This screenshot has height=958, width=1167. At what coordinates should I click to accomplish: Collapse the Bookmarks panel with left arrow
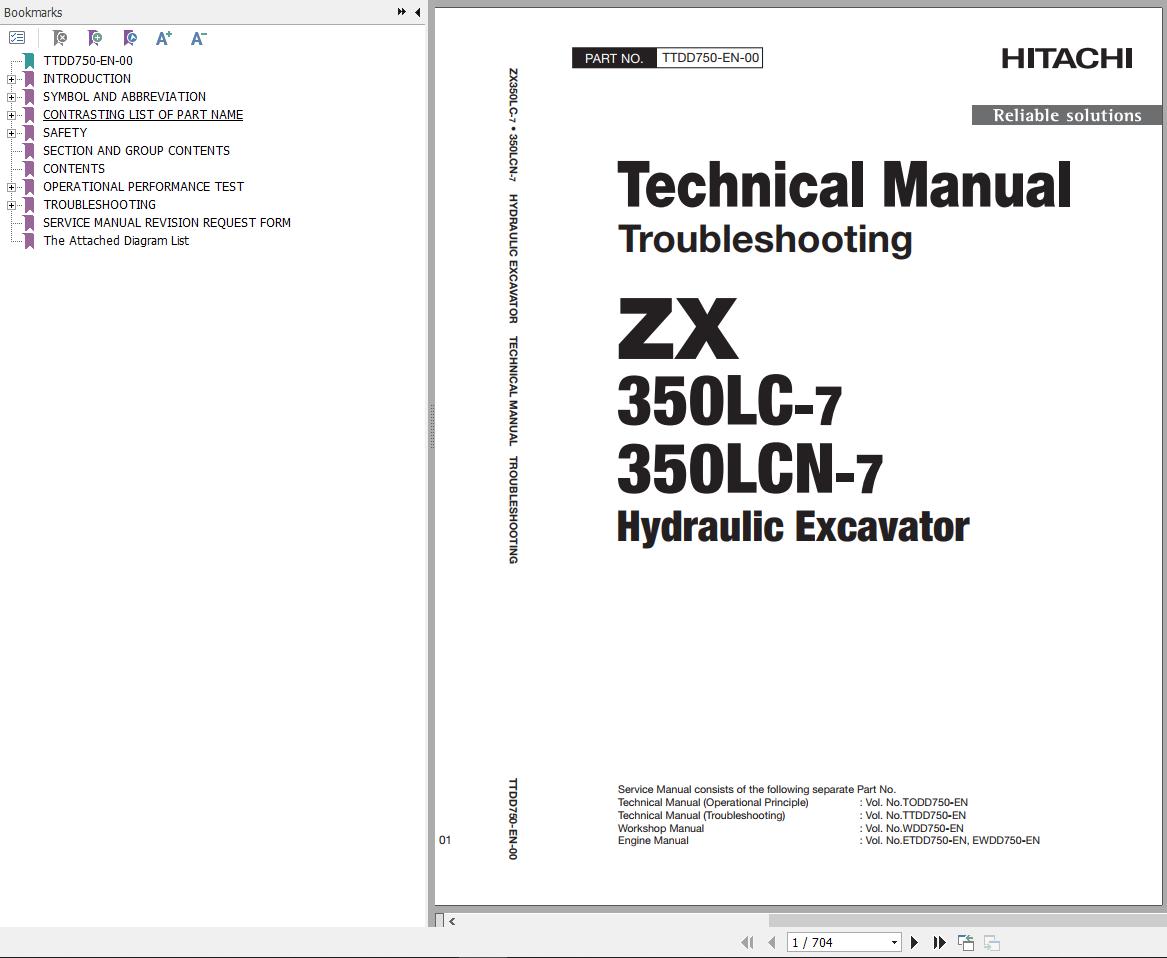click(x=418, y=12)
